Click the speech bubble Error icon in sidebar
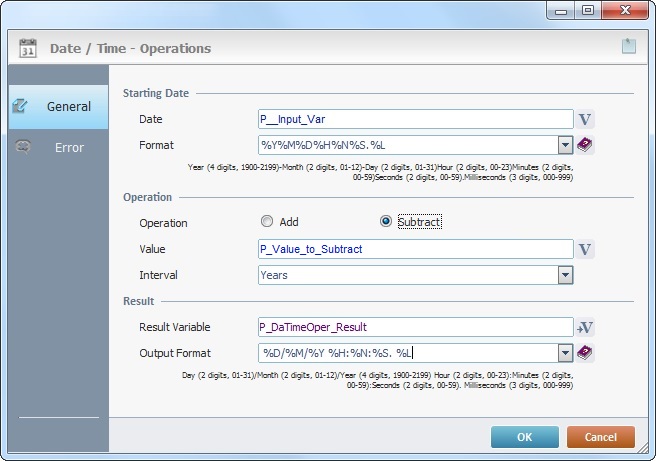The width and height of the screenshot is (656, 461). 25,147
